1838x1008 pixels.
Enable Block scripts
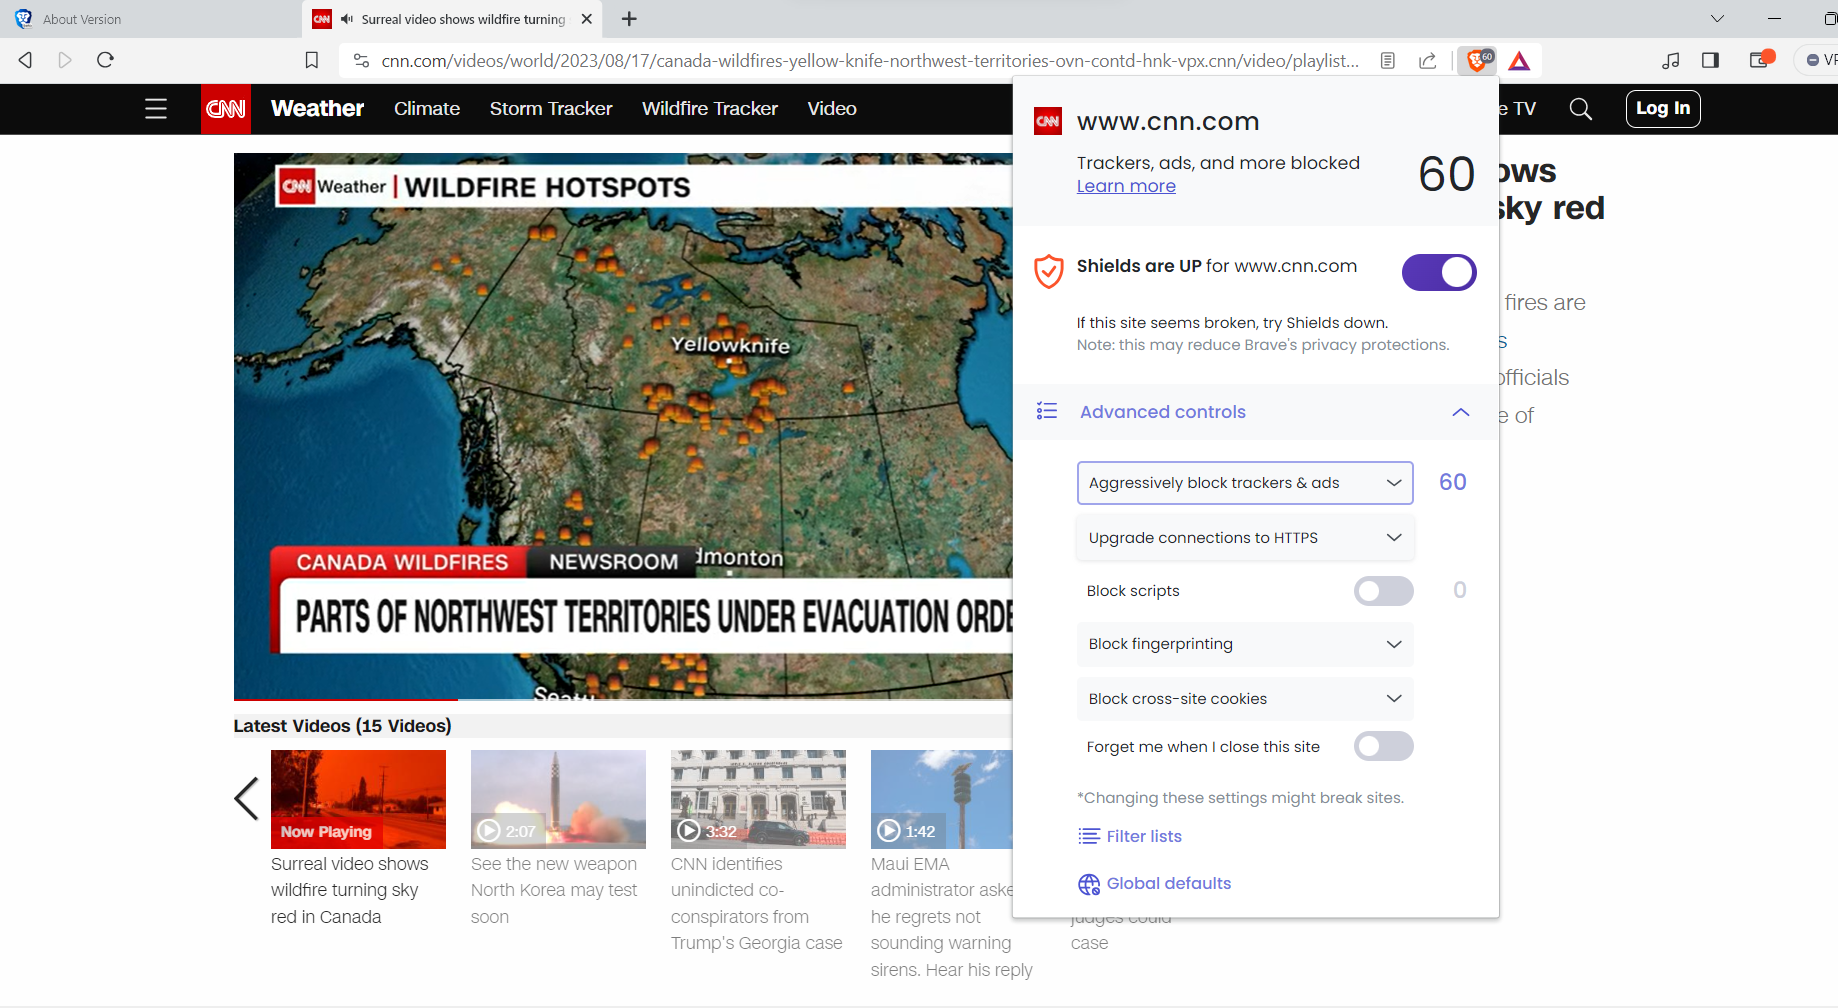coord(1383,590)
